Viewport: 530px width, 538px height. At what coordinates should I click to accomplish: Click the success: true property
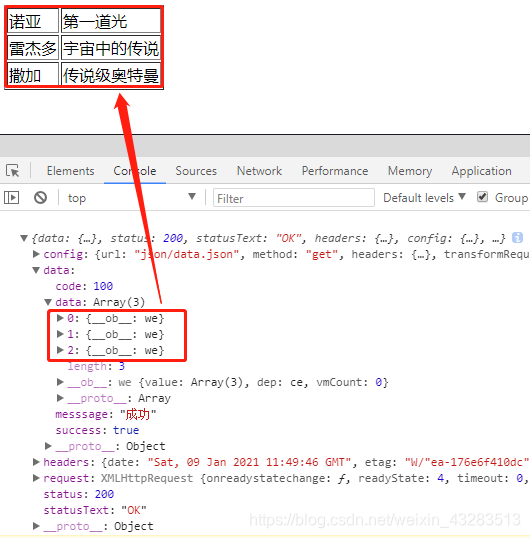97,430
